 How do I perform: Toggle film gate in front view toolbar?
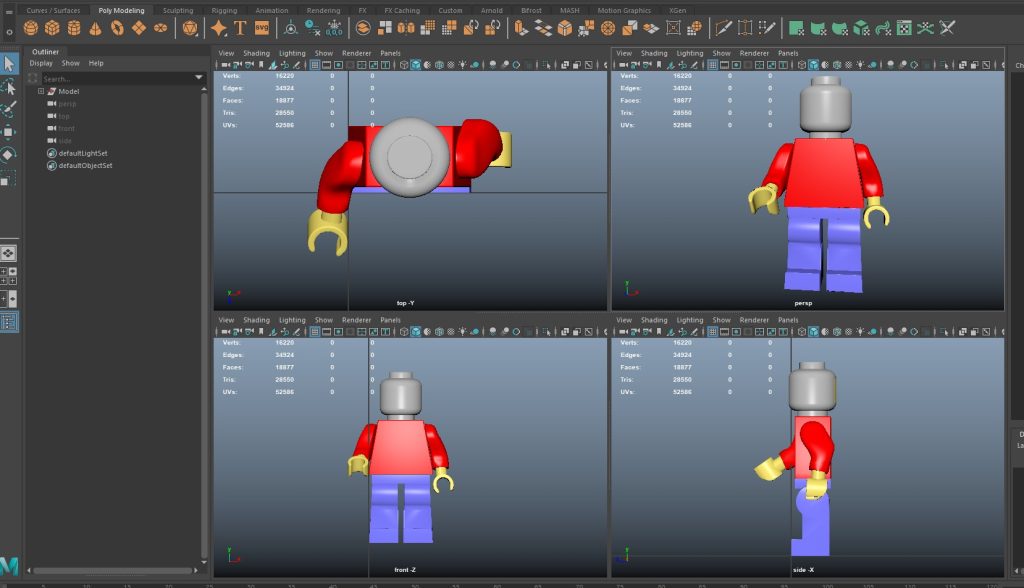pyautogui.click(x=327, y=332)
